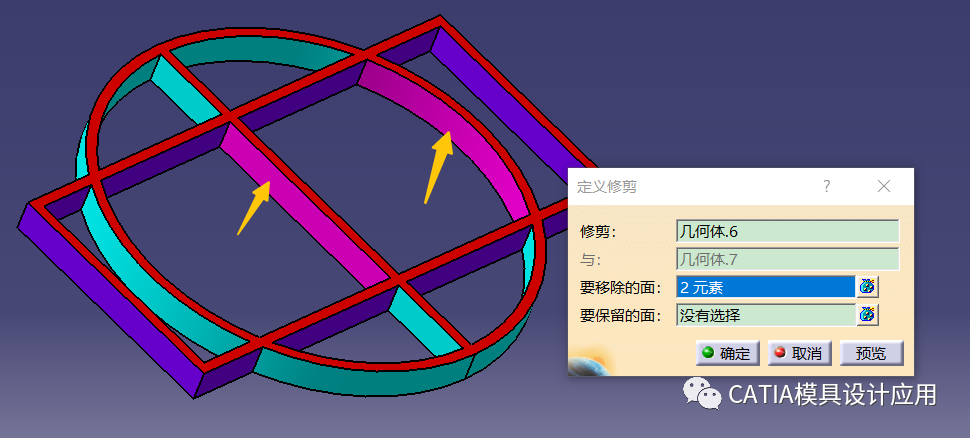Cancel the trim using 取消 button
This screenshot has height=438, width=970.
point(800,353)
